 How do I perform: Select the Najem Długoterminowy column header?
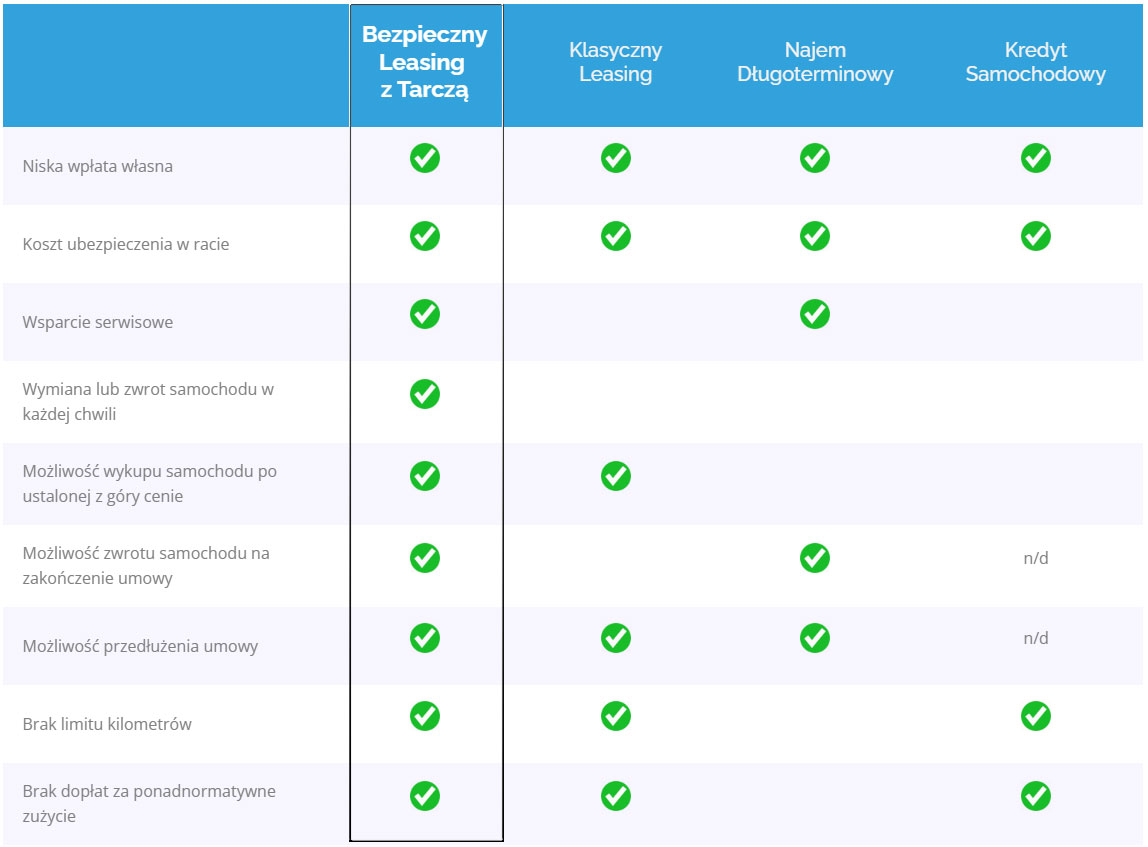[x=815, y=62]
